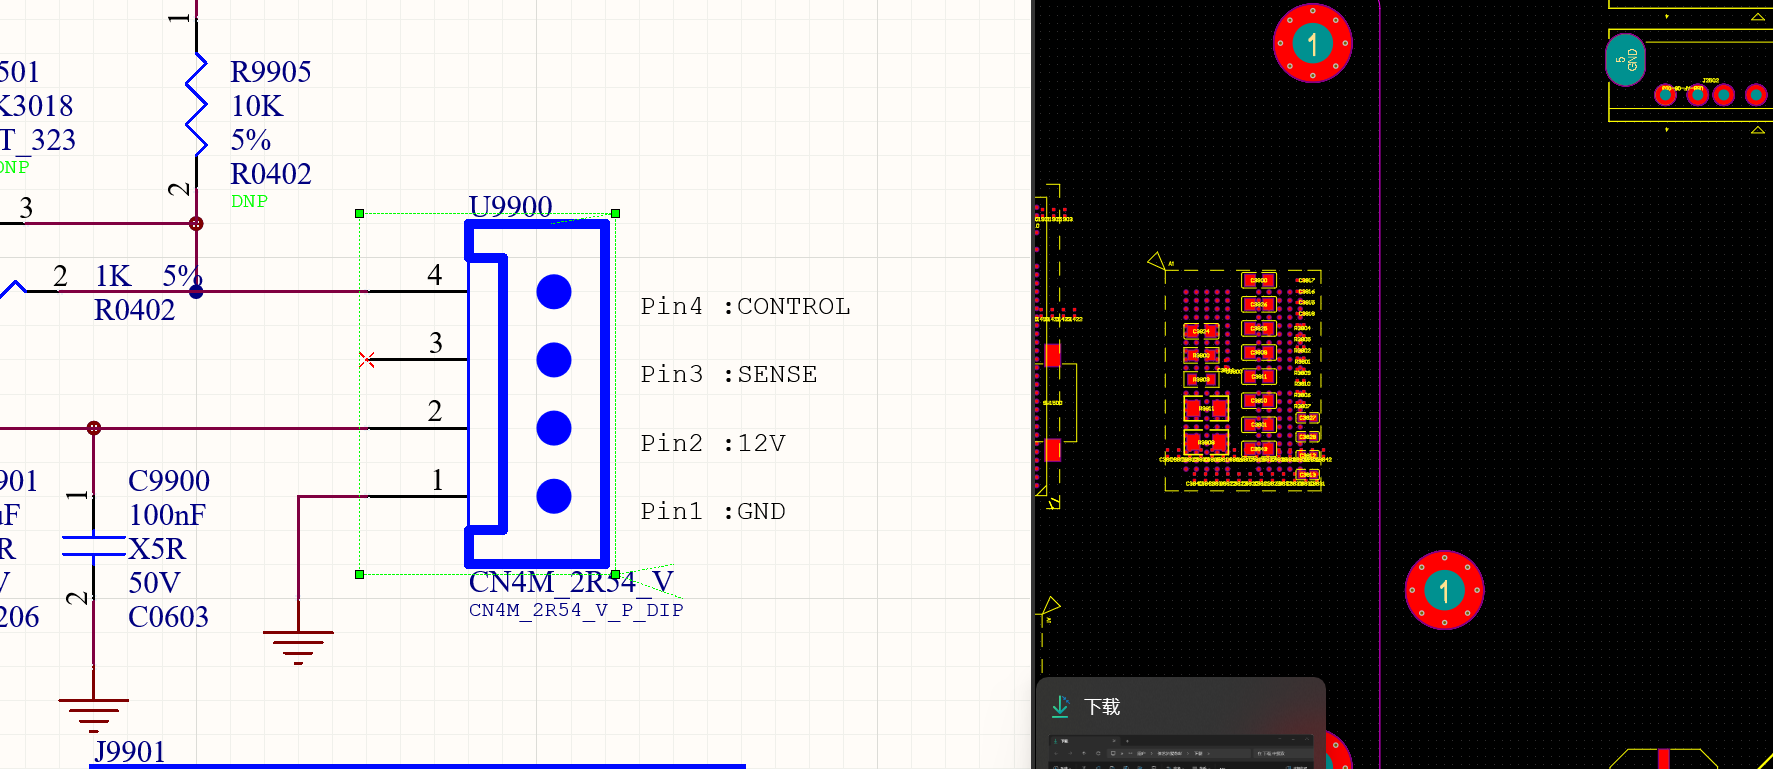Select the R9900 footprint in PCB view

click(1201, 355)
